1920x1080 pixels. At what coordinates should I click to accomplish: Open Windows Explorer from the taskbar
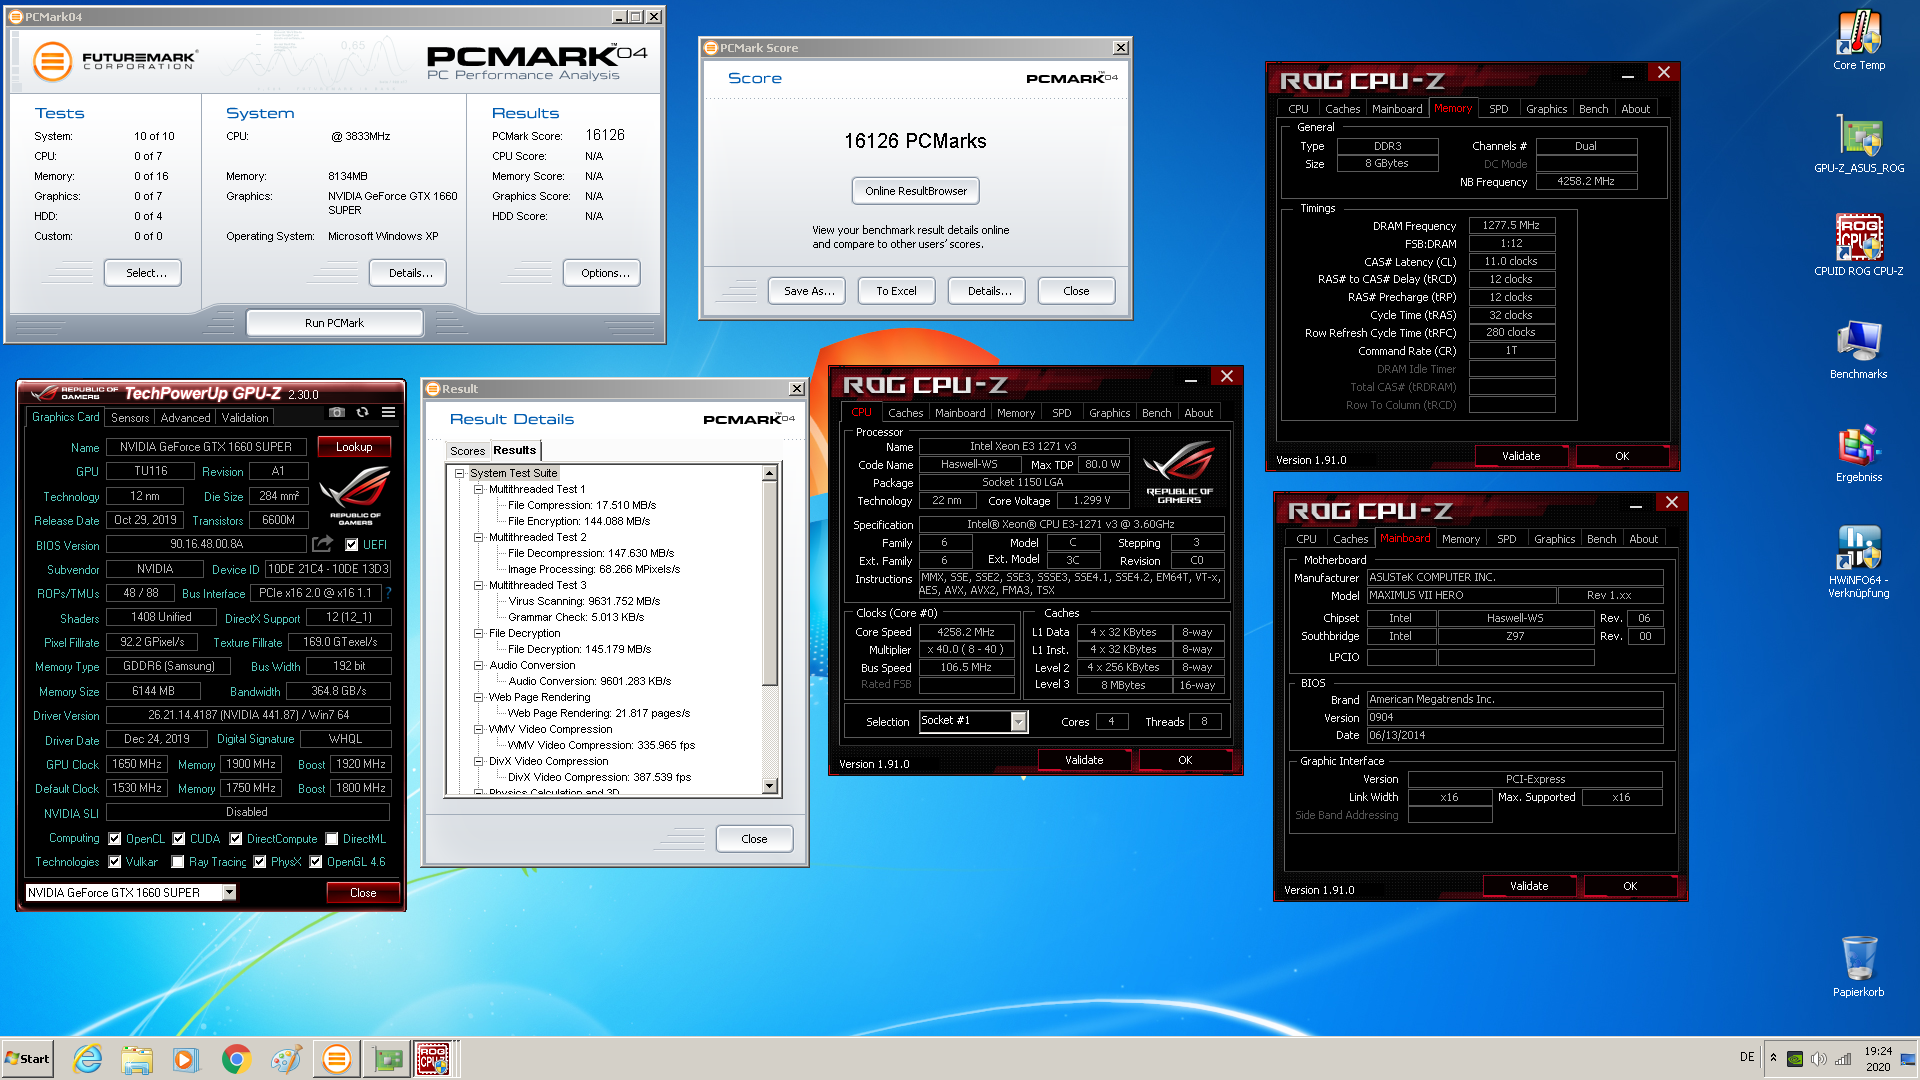click(x=137, y=1059)
